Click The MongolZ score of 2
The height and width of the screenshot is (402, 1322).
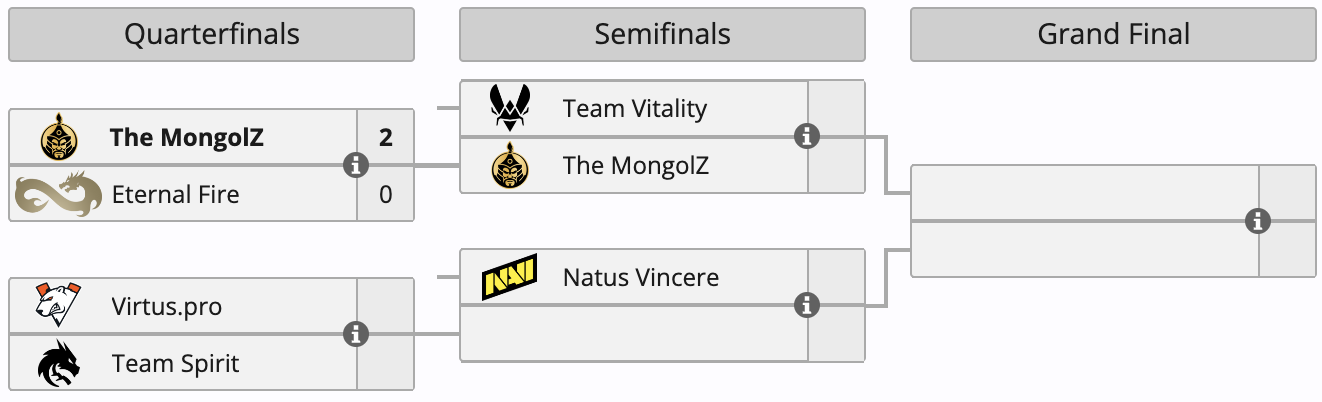pos(386,137)
